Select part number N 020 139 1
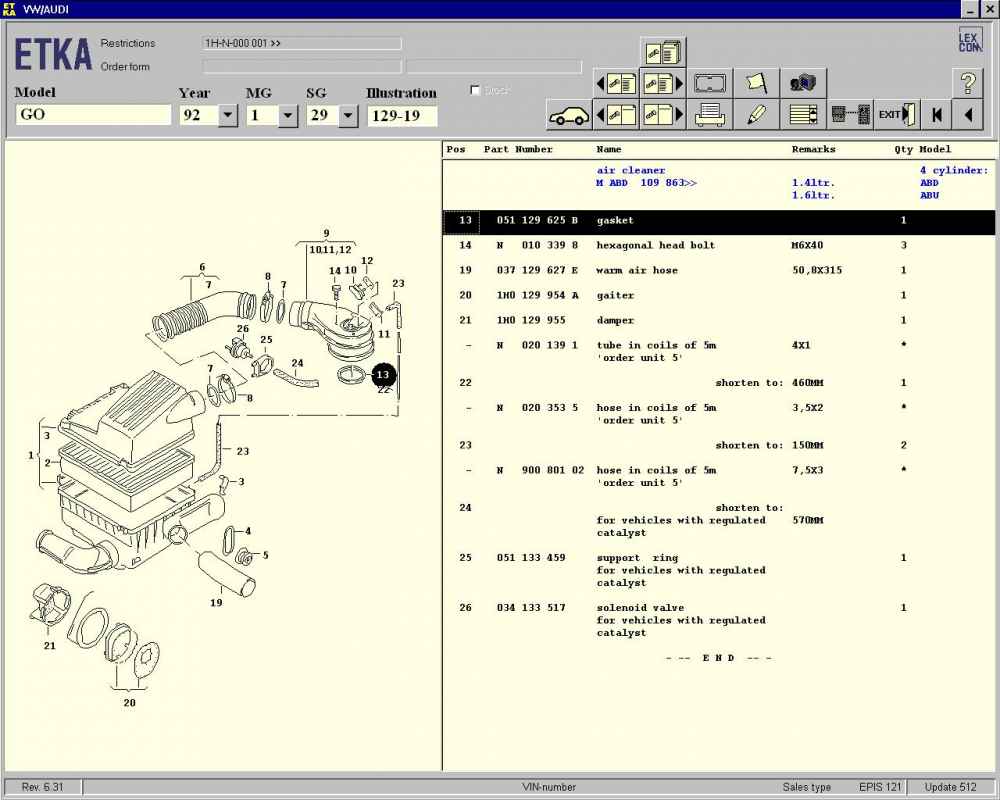The height and width of the screenshot is (800, 1000). [x=537, y=345]
